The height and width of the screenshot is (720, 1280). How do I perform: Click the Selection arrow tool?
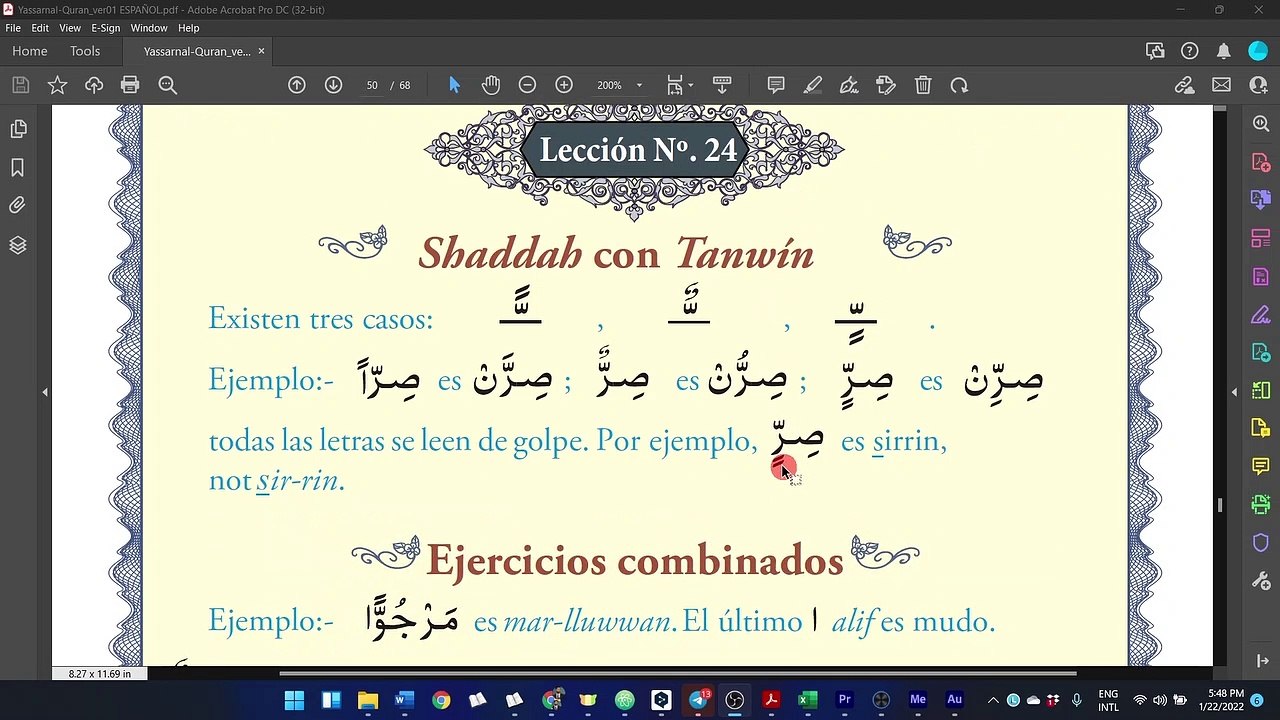pyautogui.click(x=454, y=85)
